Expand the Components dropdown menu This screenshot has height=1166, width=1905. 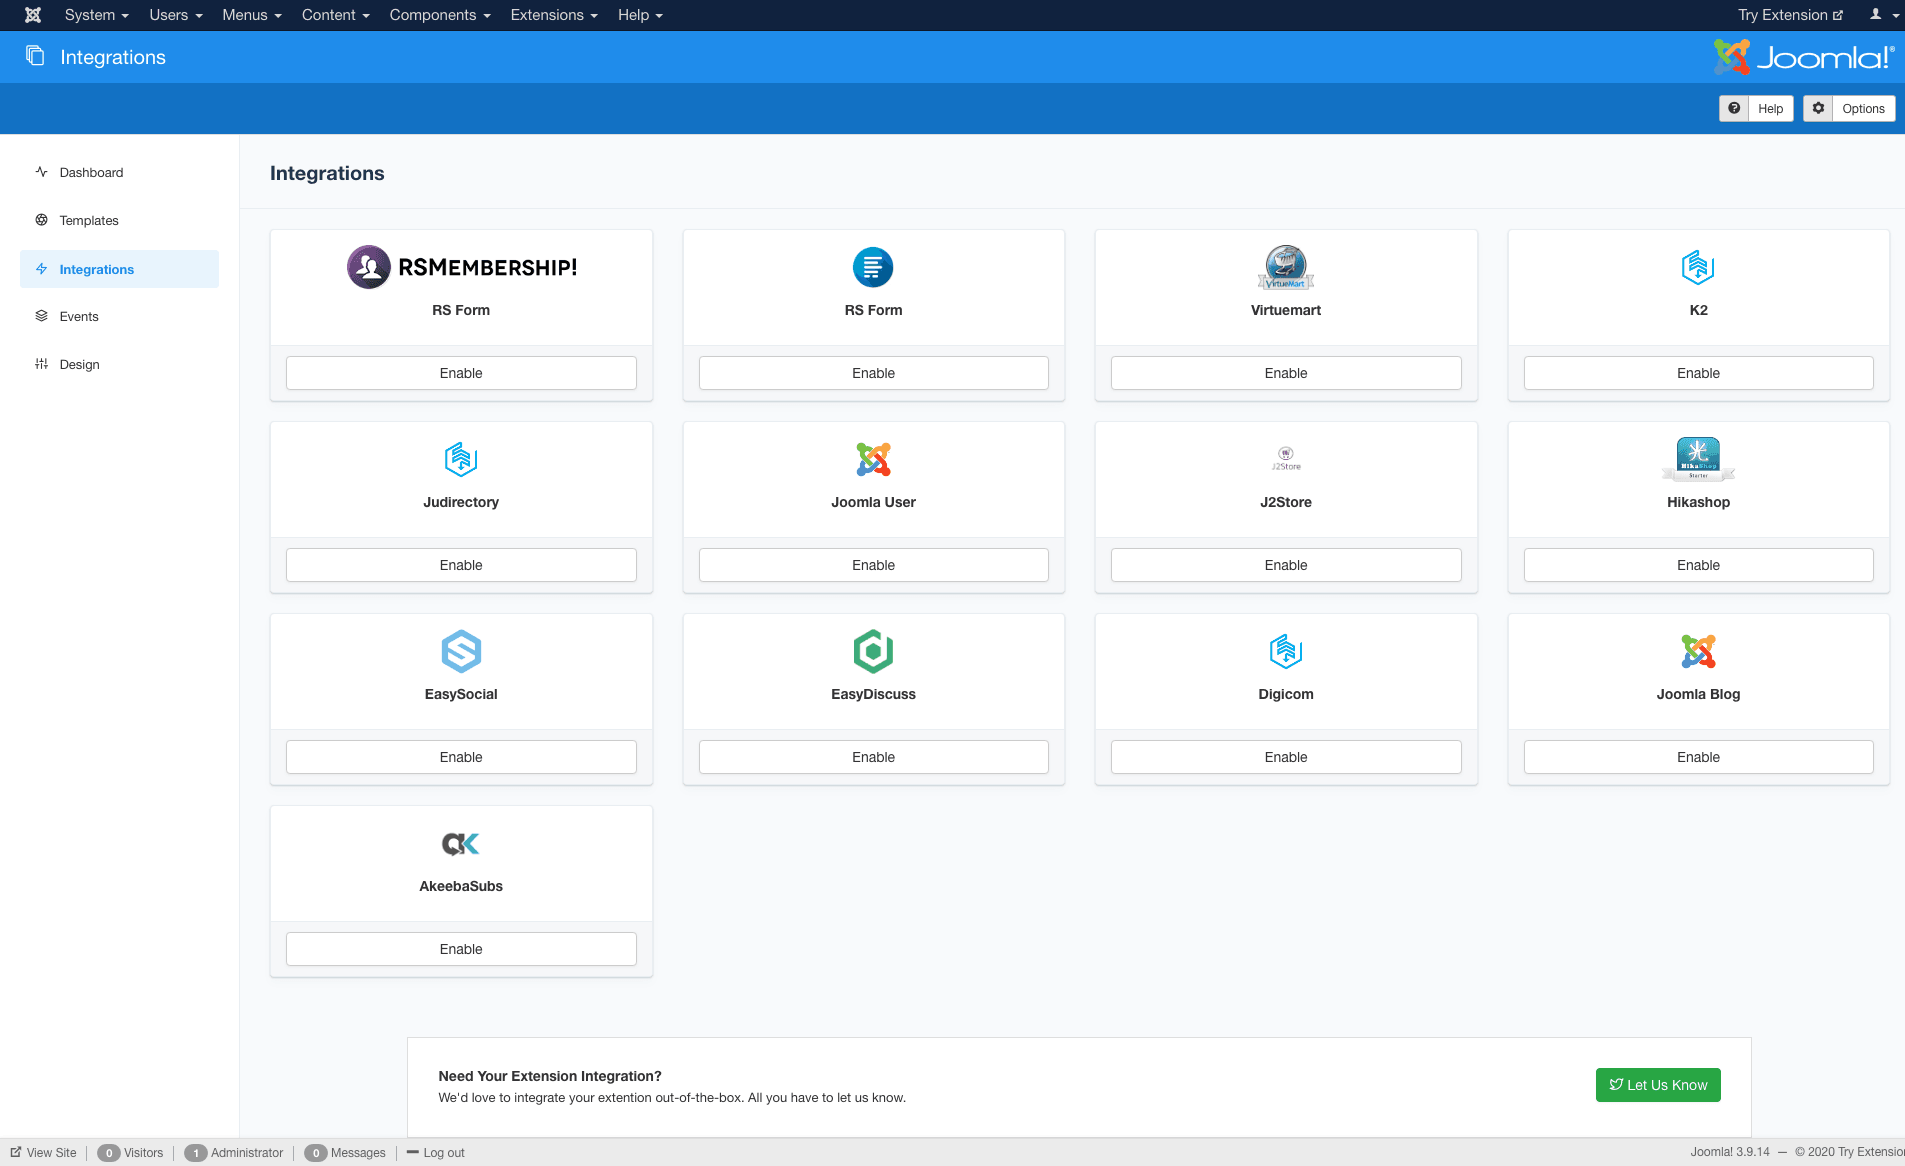click(440, 15)
